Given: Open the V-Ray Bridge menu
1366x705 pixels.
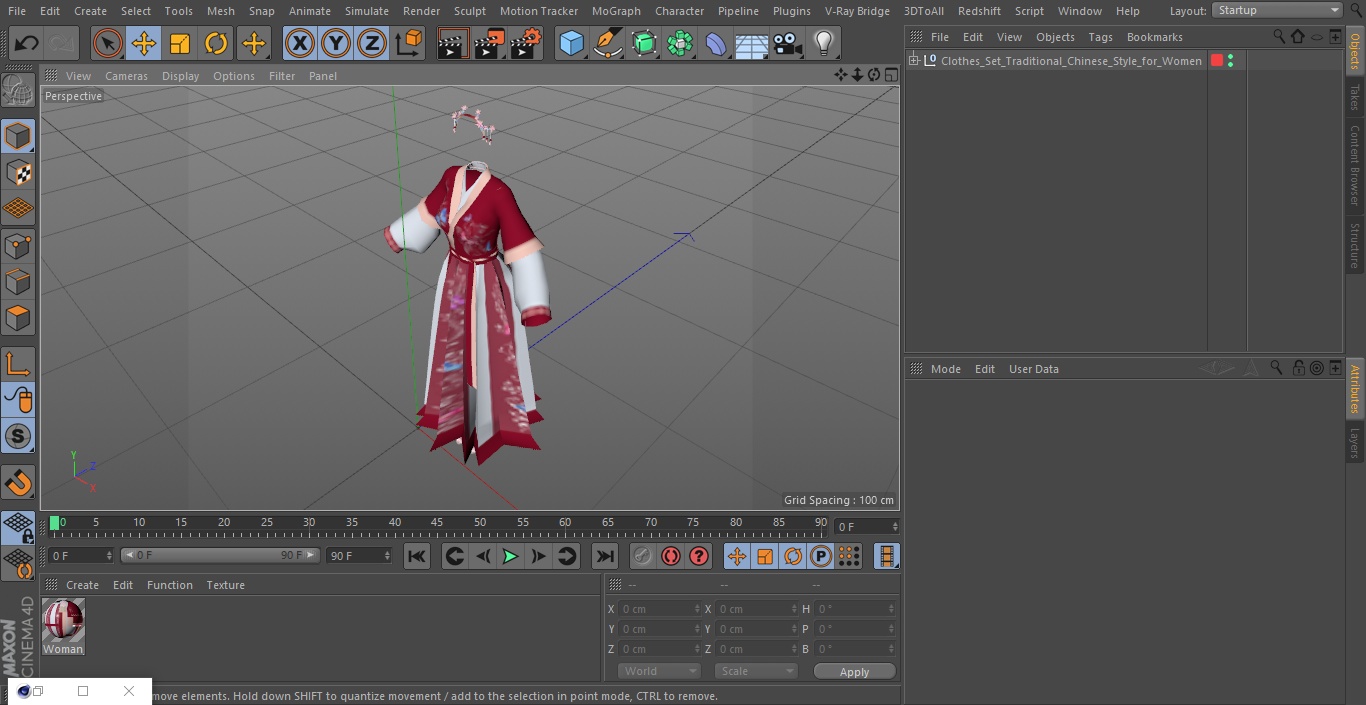Looking at the screenshot, I should coord(857,11).
